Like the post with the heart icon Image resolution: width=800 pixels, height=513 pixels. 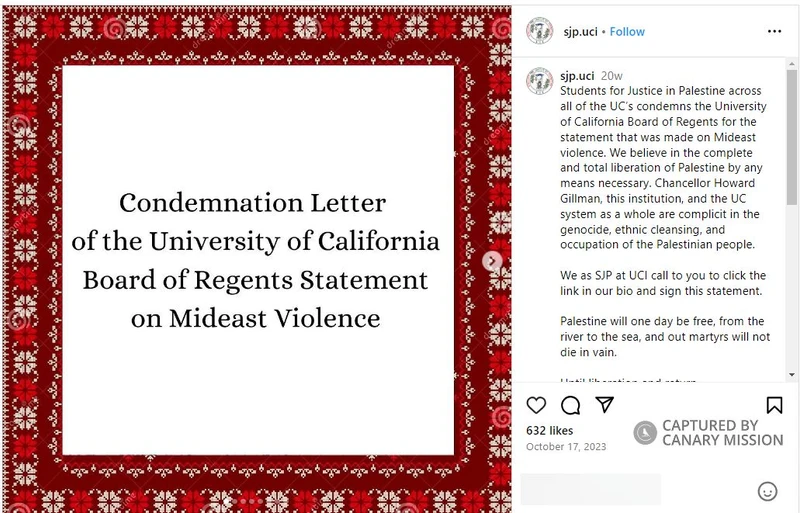pyautogui.click(x=537, y=405)
